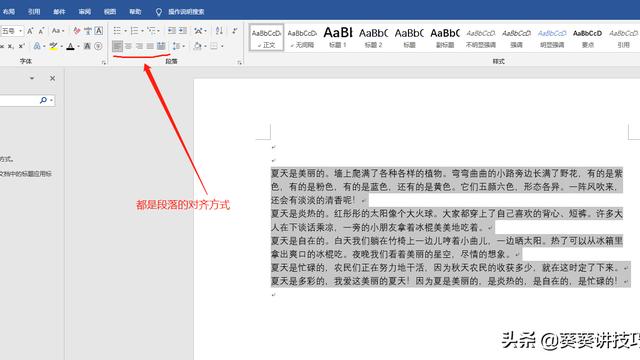Open the 布局 ribbon tab
The image size is (640, 360).
tap(8, 11)
